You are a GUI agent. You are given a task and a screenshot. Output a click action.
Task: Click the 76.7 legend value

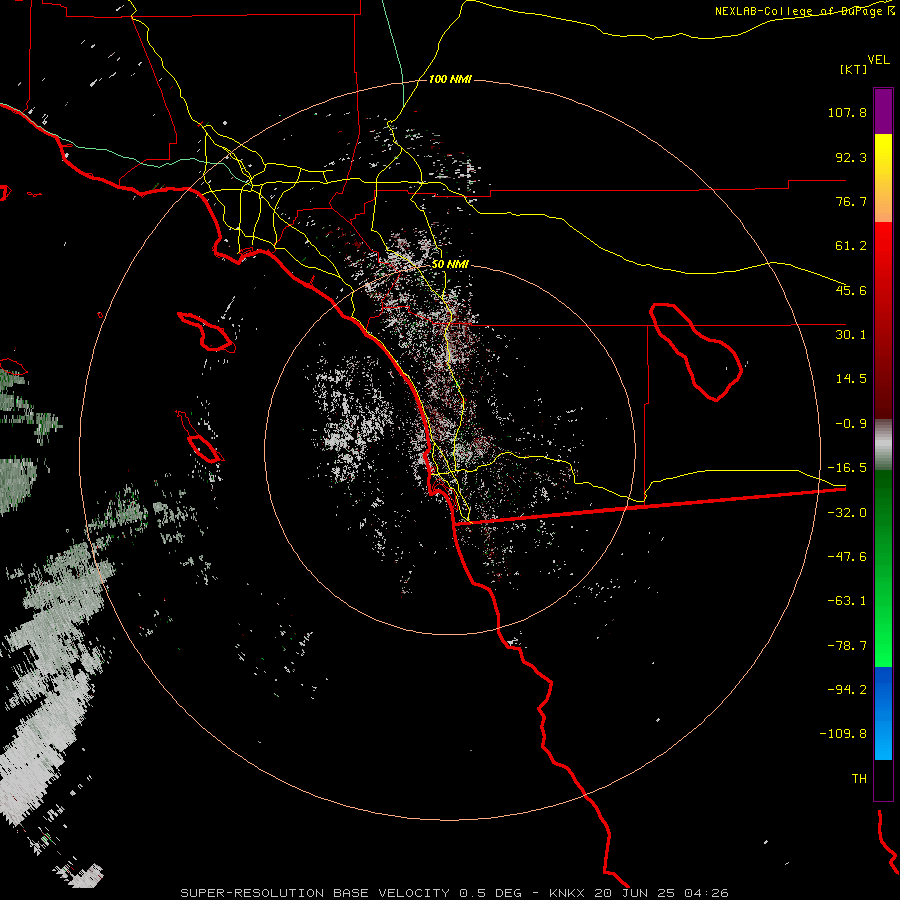coord(851,201)
